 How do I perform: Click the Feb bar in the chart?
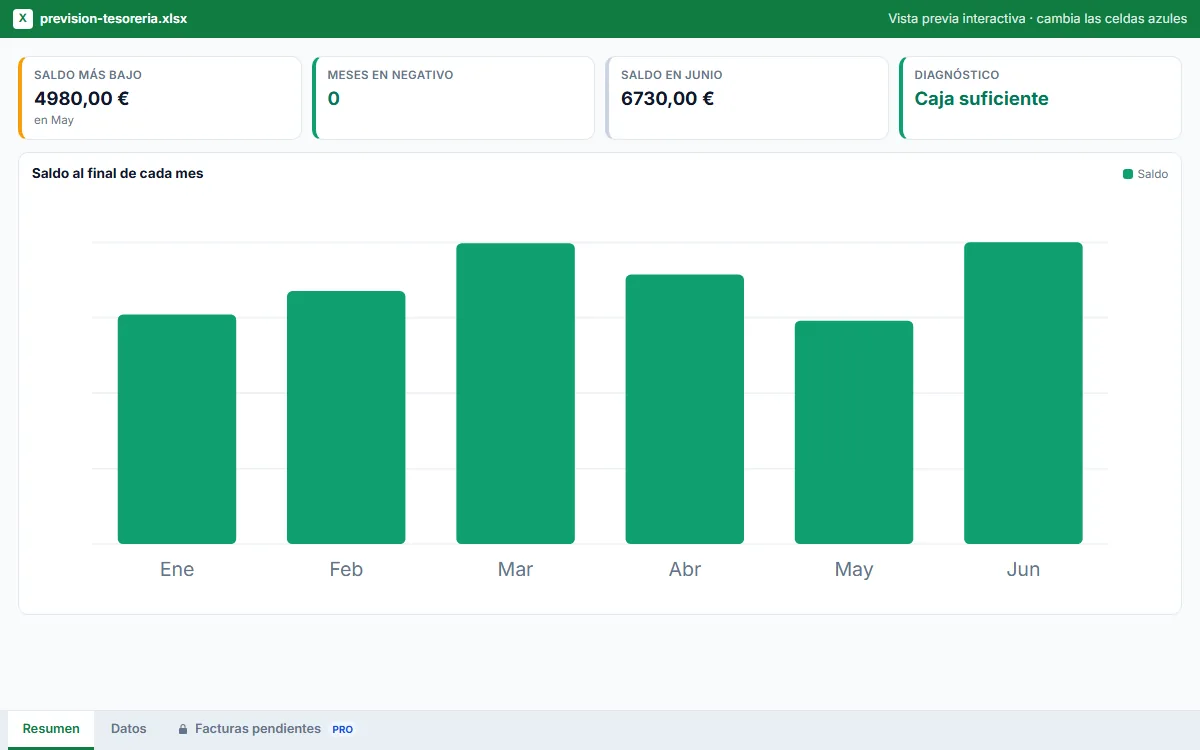(346, 418)
